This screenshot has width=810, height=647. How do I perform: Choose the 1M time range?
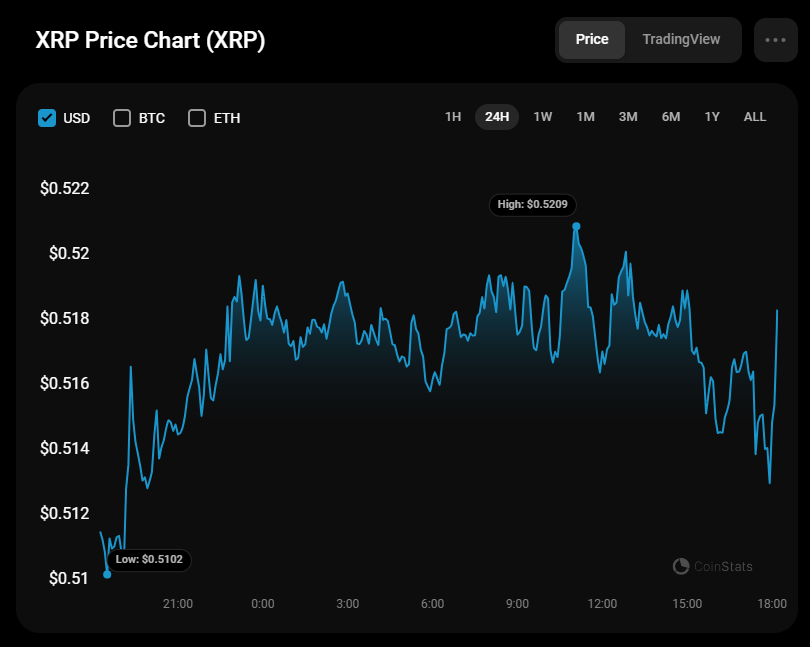[585, 117]
